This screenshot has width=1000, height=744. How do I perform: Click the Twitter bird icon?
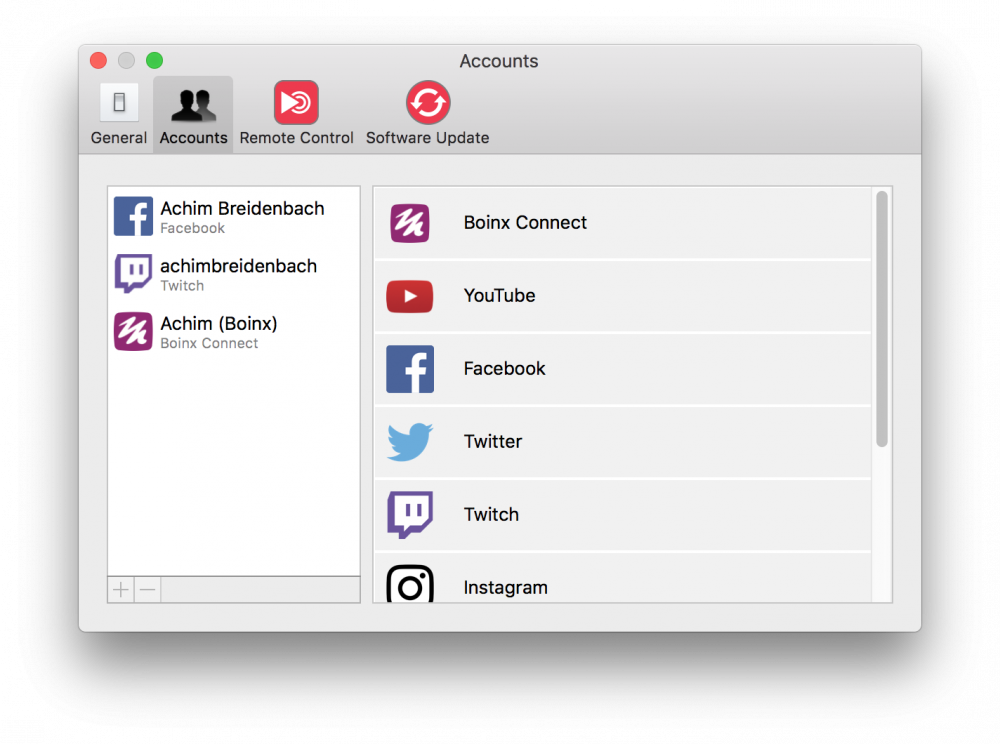pyautogui.click(x=409, y=441)
